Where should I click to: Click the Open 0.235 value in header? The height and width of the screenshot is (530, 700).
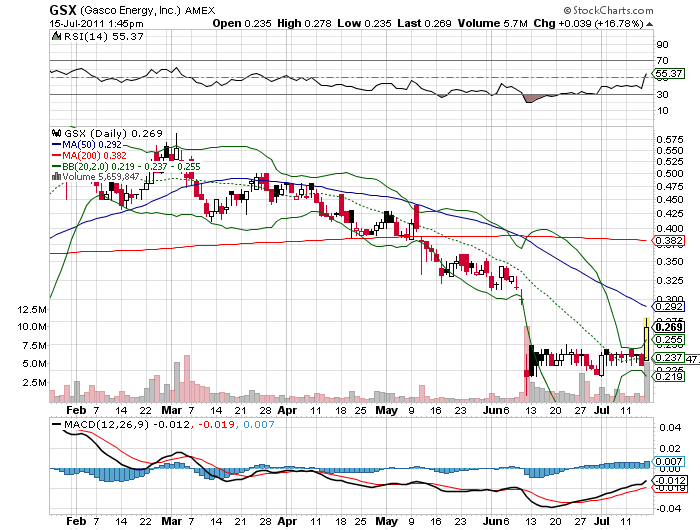pyautogui.click(x=242, y=23)
